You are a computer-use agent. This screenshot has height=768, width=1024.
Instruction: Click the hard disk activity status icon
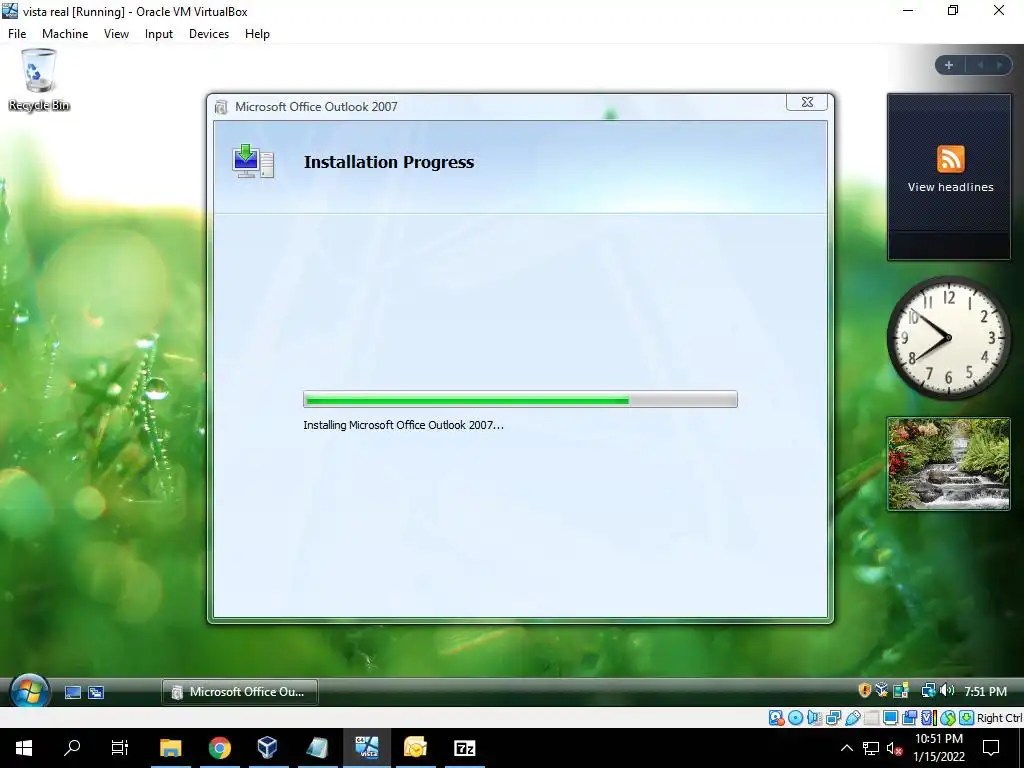pyautogui.click(x=776, y=718)
